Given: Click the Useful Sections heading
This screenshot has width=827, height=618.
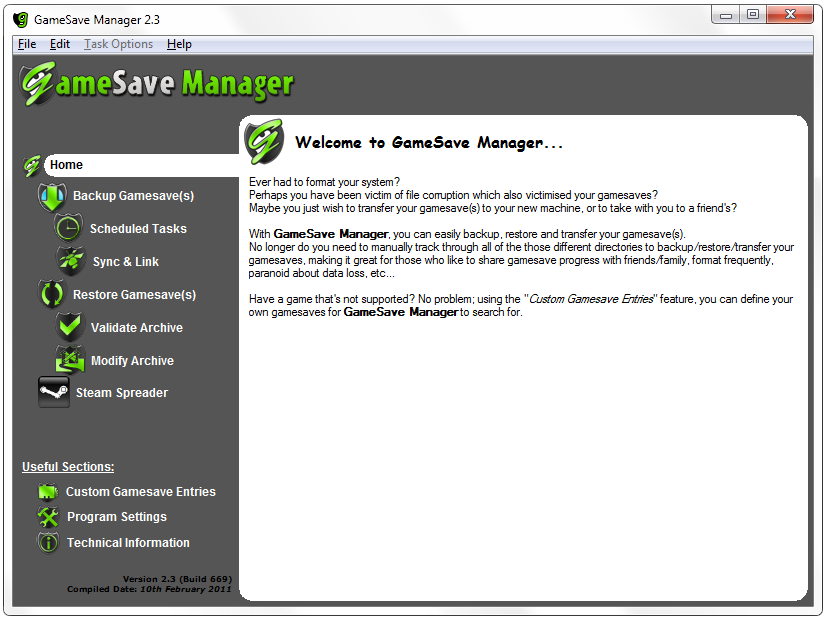Looking at the screenshot, I should point(68,467).
